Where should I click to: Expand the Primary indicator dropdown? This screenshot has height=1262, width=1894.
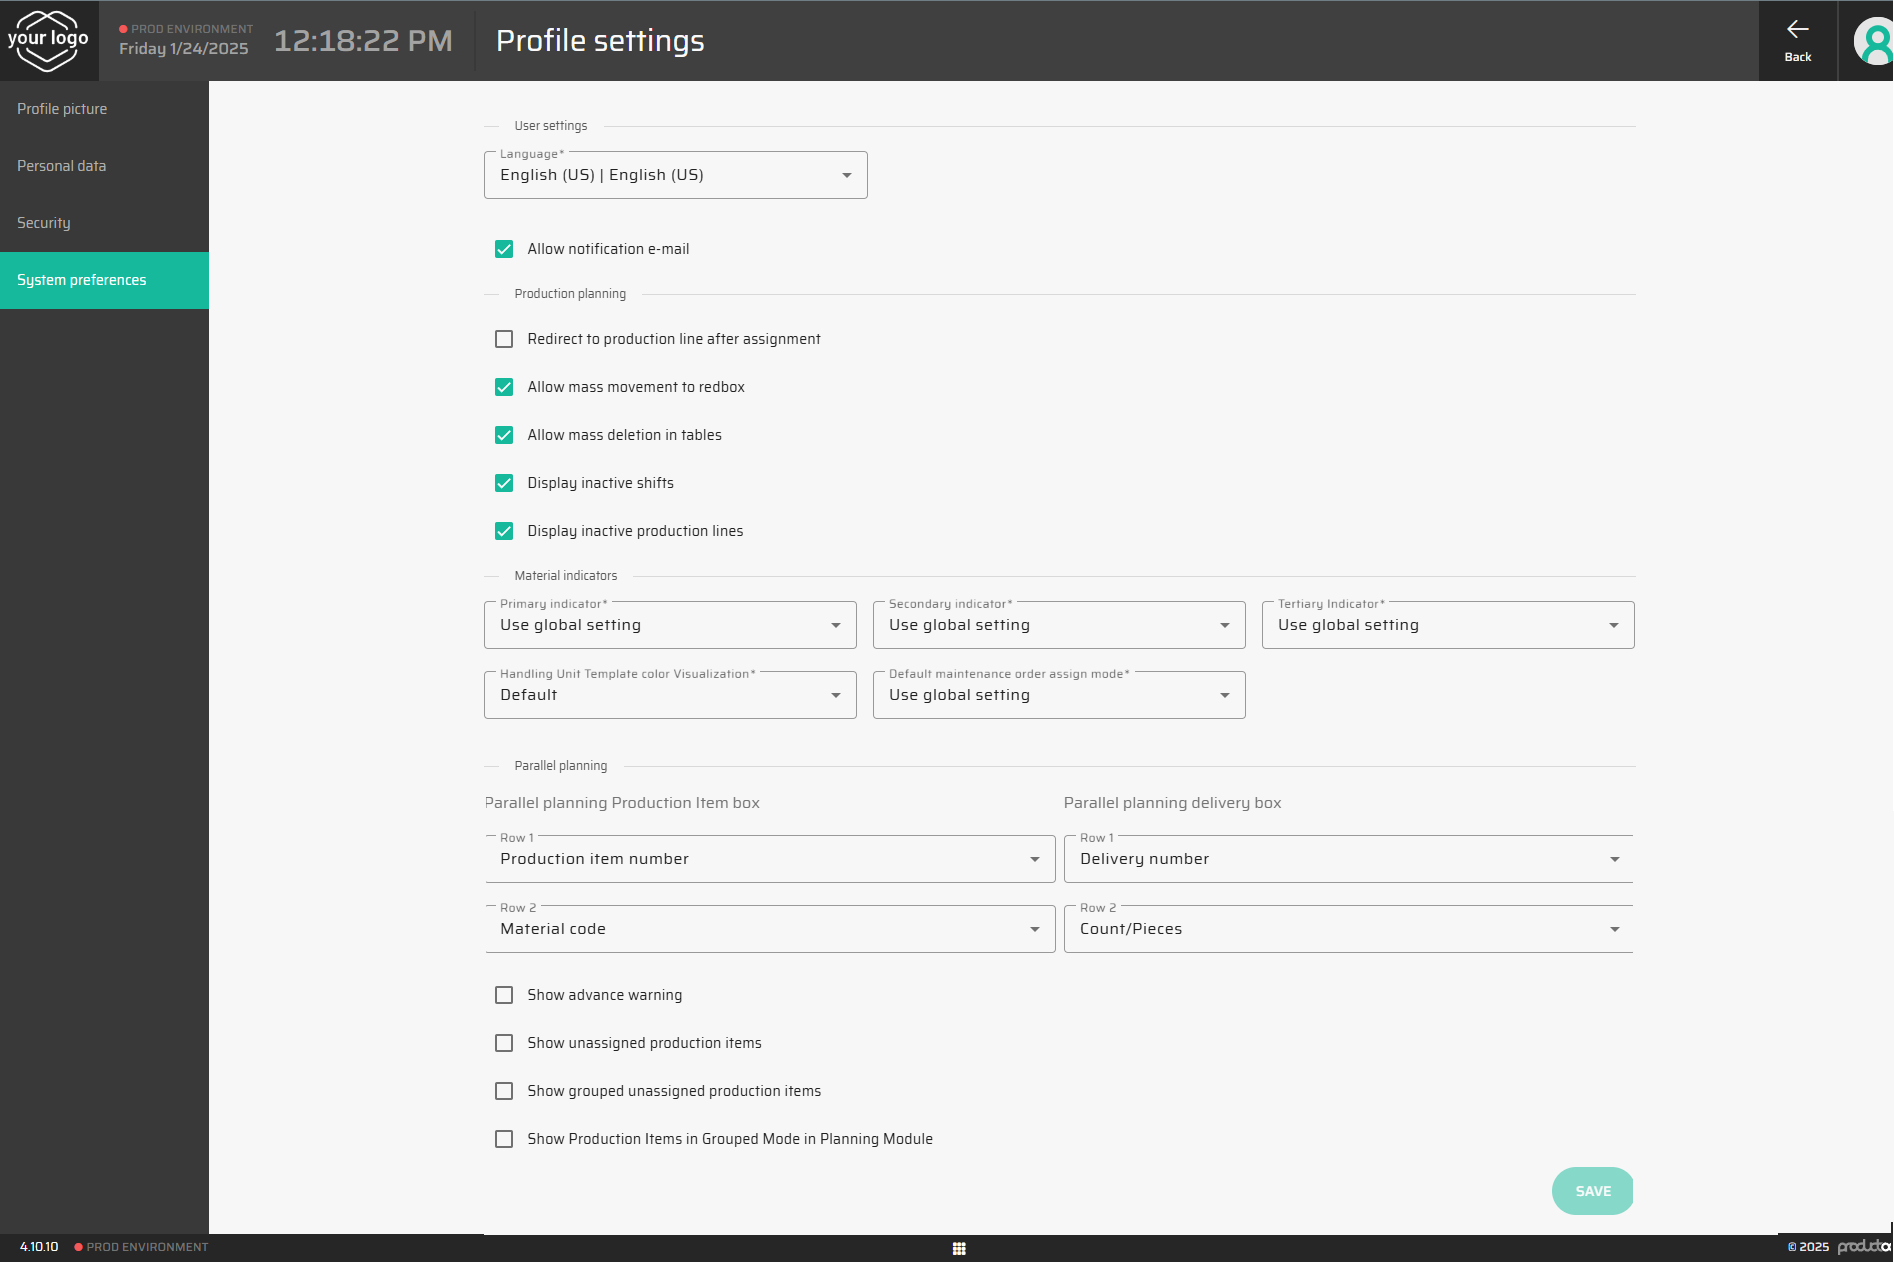[x=670, y=626]
